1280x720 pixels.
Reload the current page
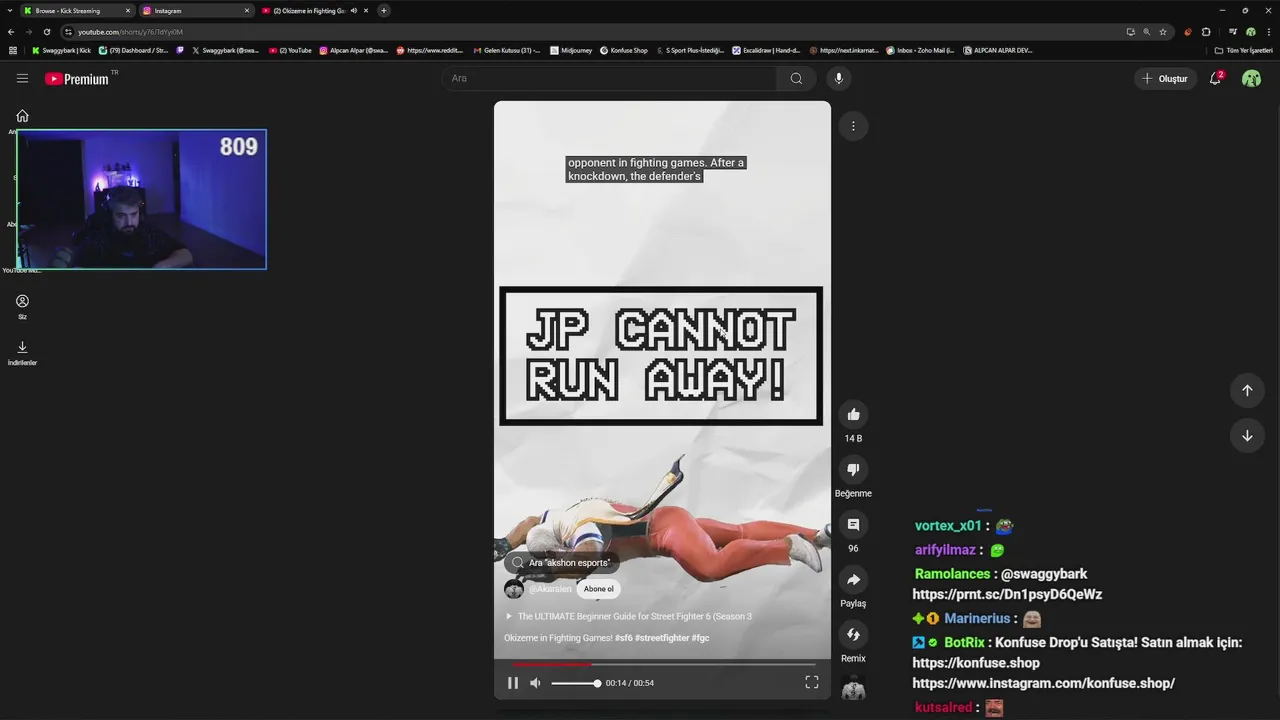46,32
